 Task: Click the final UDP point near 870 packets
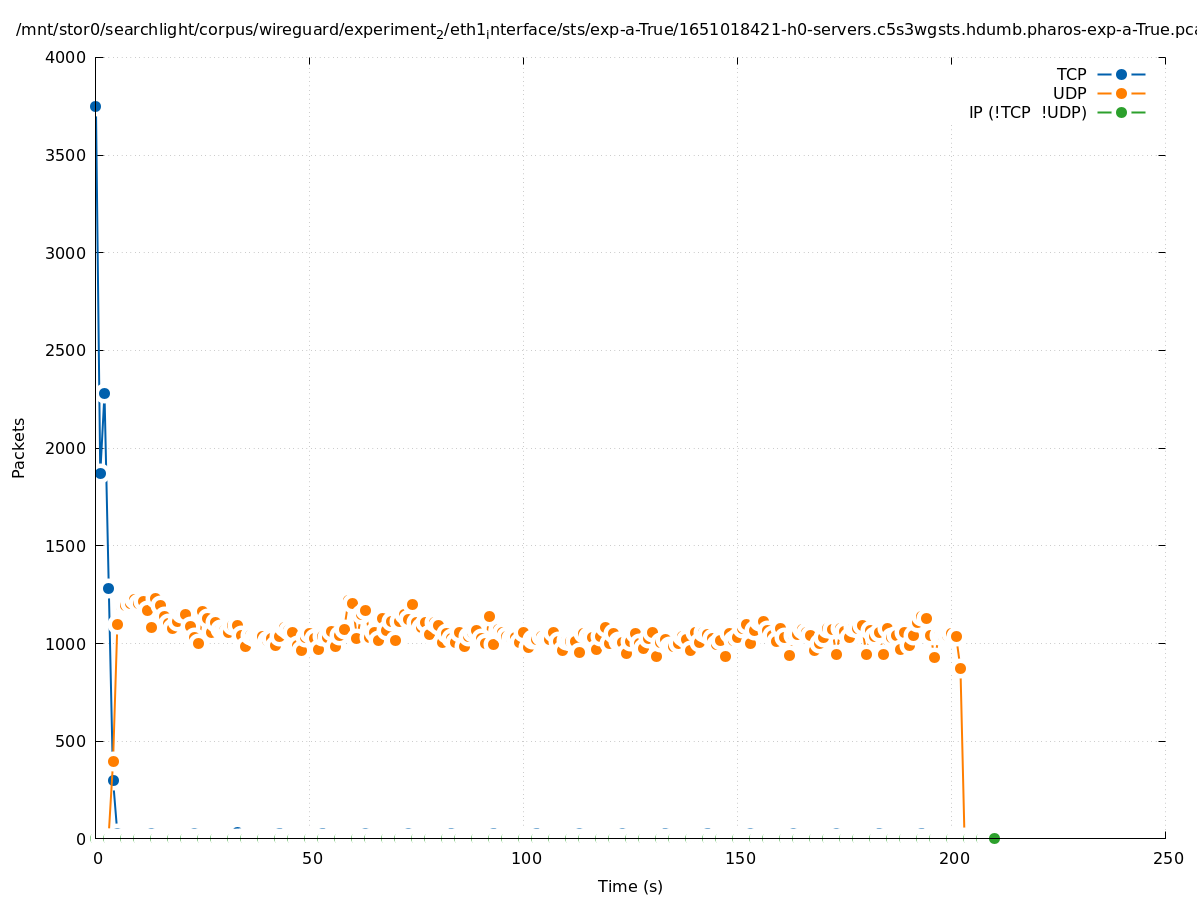coord(960,668)
